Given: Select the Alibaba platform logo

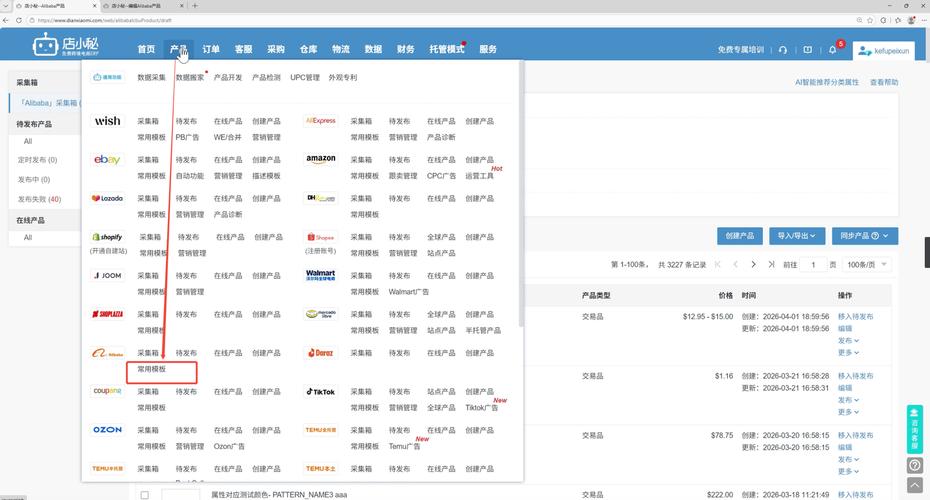Looking at the screenshot, I should (x=107, y=353).
